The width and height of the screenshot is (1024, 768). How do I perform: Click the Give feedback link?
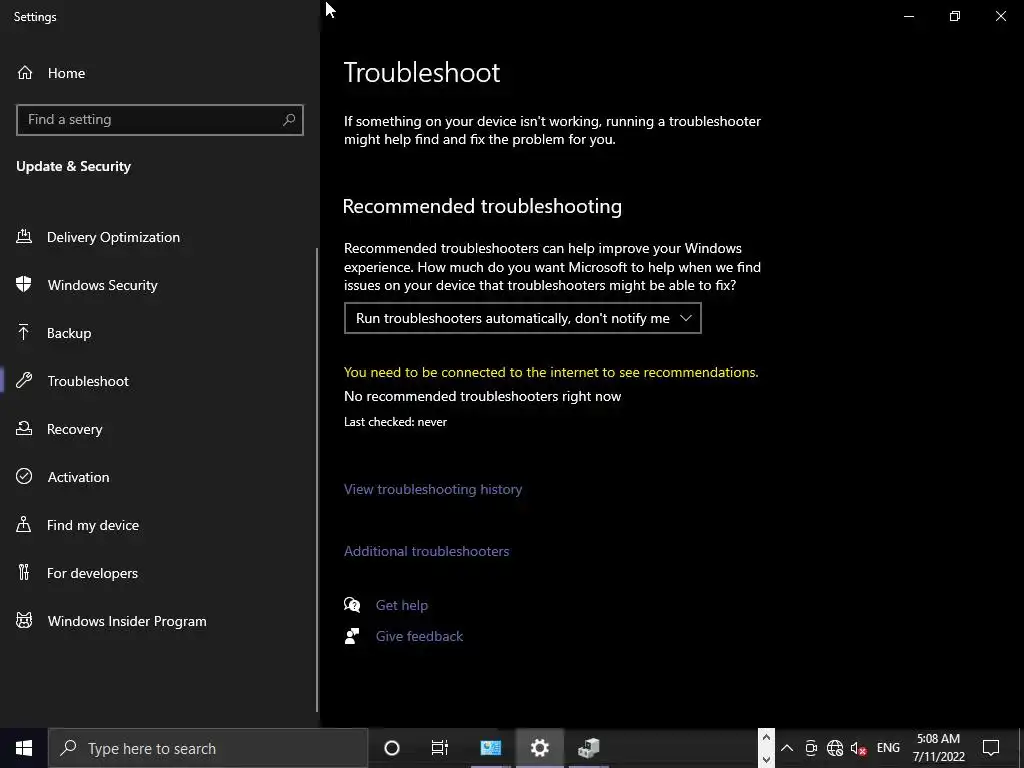(419, 636)
